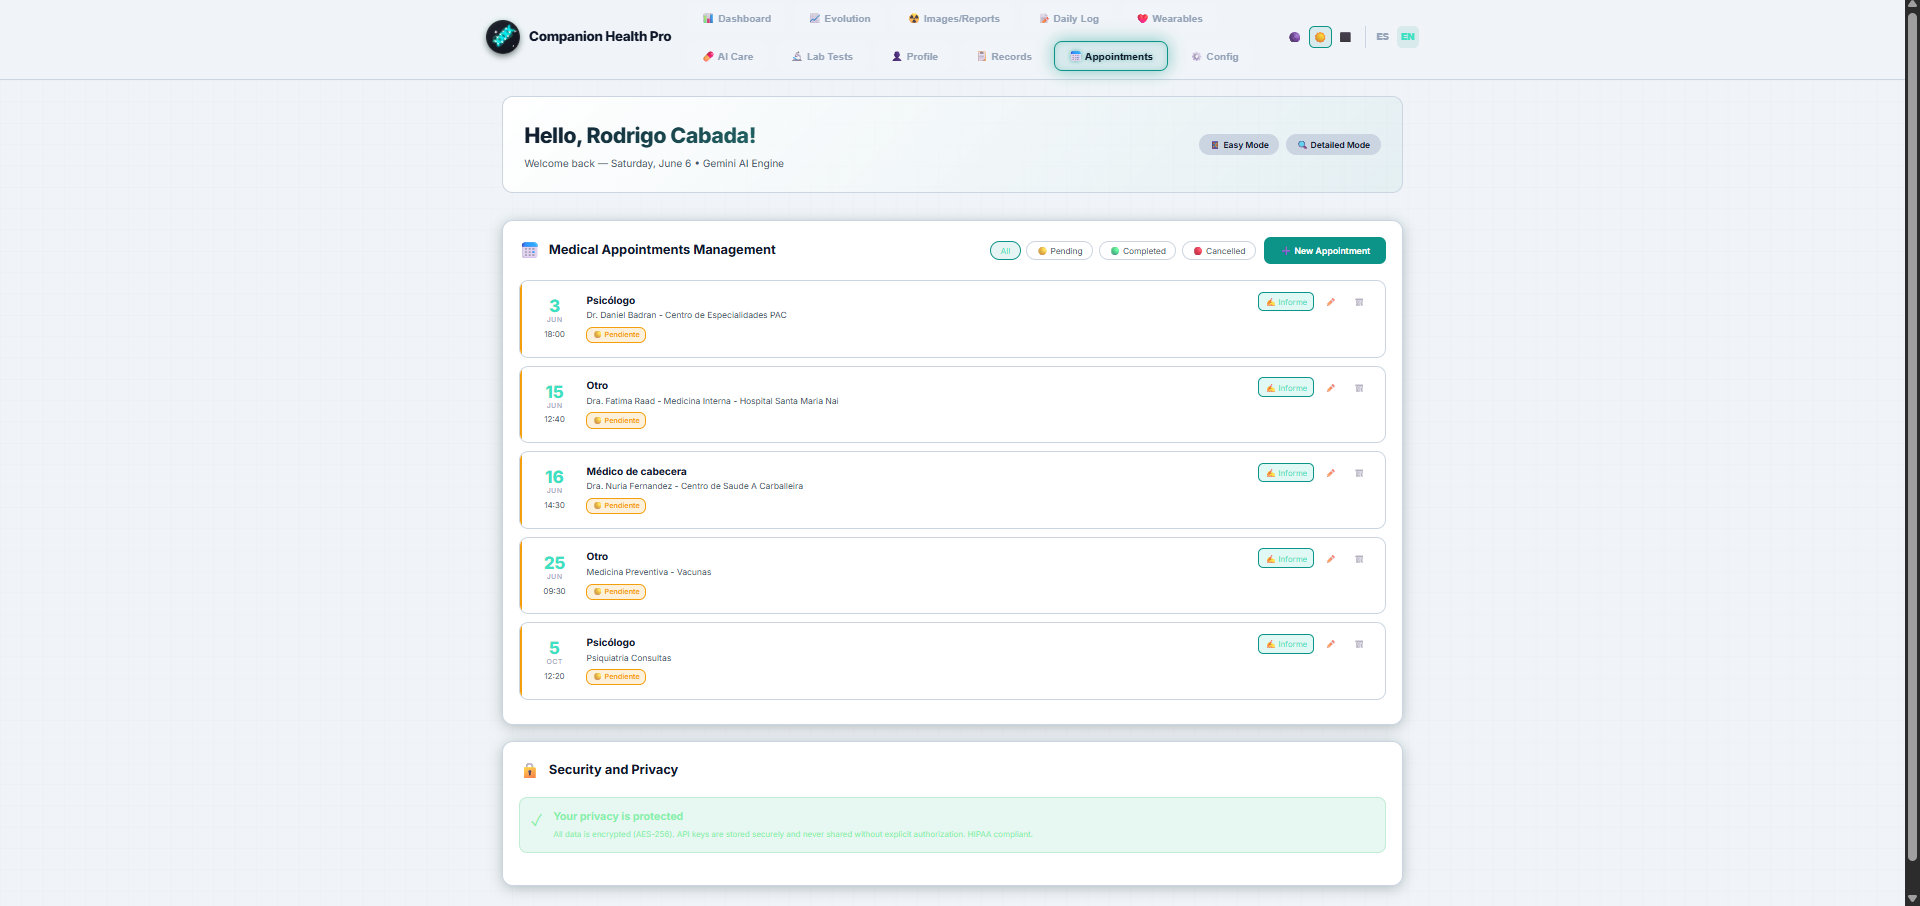Viewport: 1920px width, 906px height.
Task: Open the Dashboard tab
Action: pos(737,19)
